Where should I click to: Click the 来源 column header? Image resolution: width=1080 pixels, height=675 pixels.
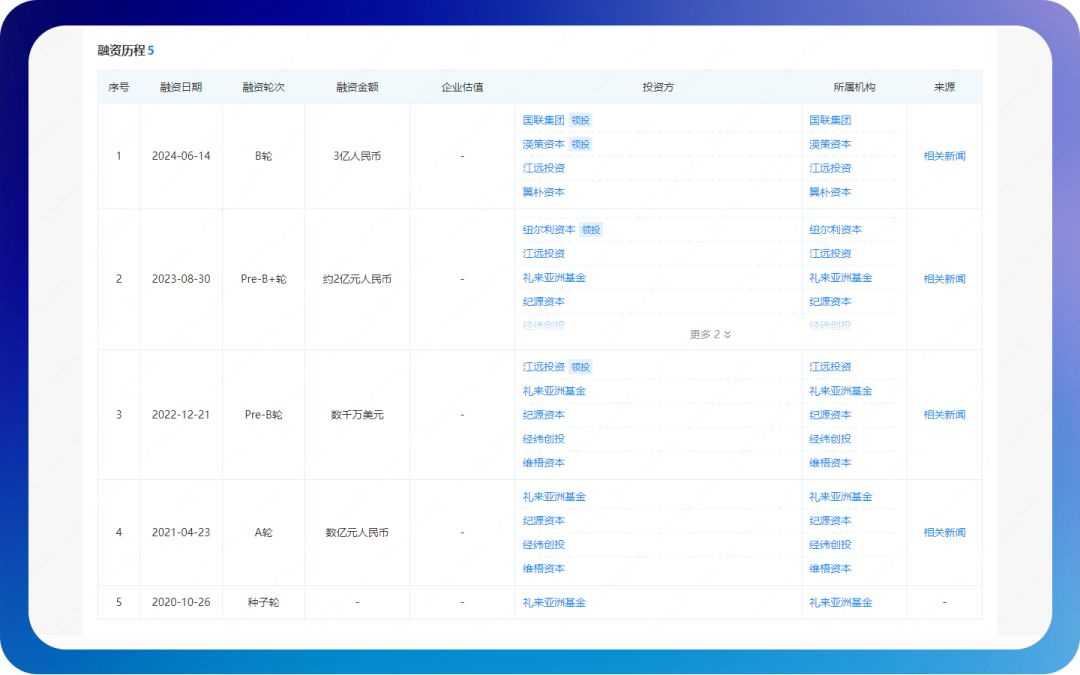[944, 87]
